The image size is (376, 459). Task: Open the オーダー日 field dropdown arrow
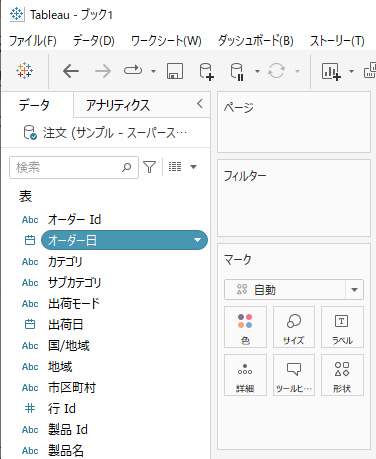coord(197,240)
